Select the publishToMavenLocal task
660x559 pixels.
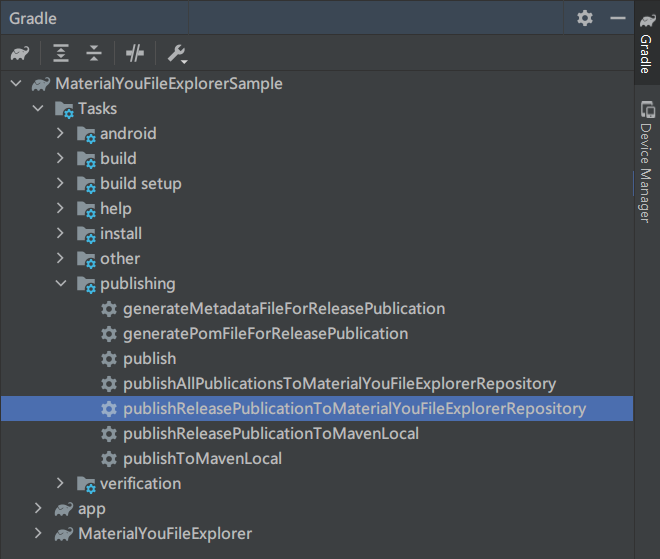[x=202, y=459]
